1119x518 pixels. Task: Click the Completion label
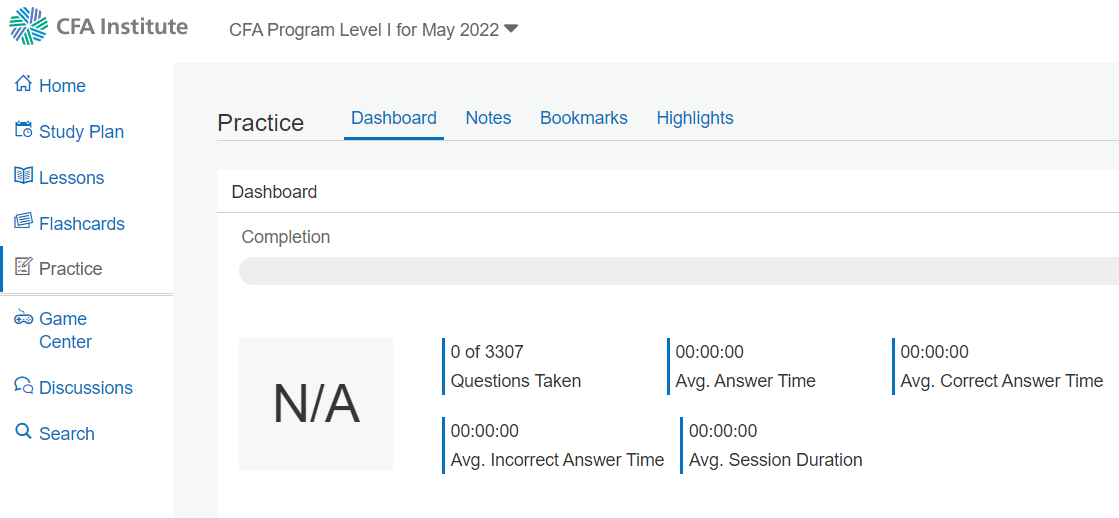click(x=286, y=237)
